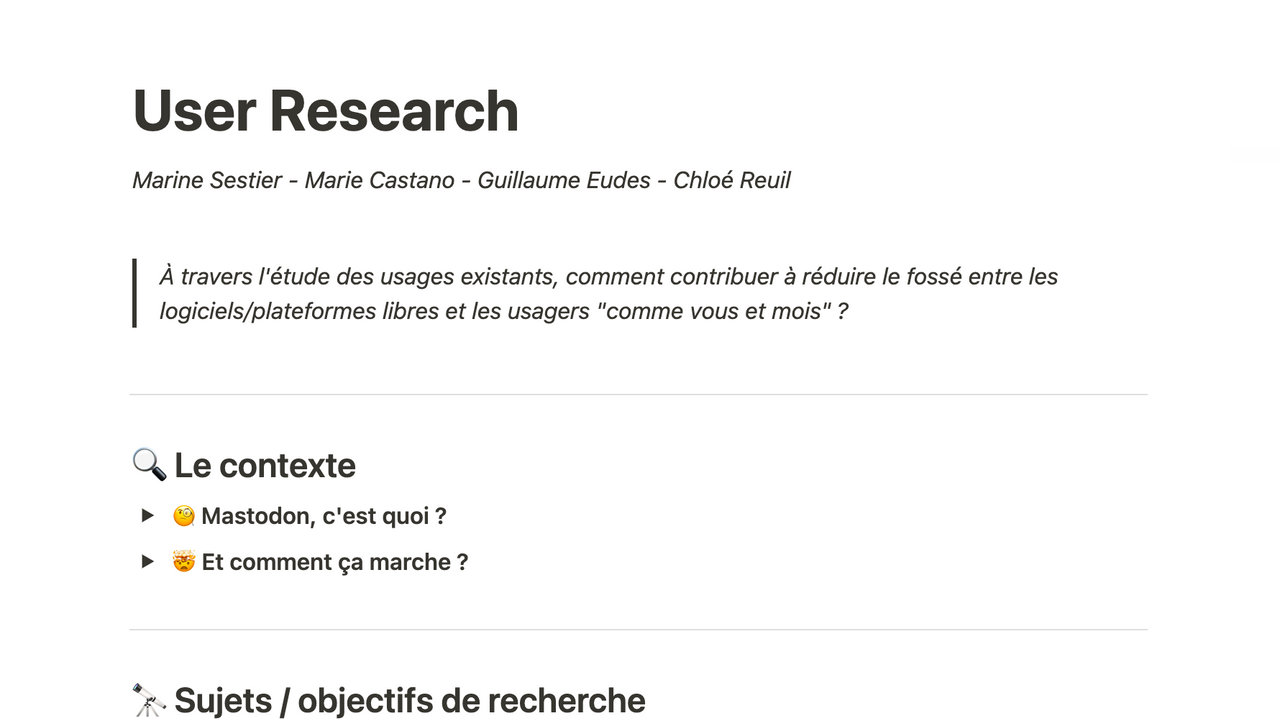Click the name Marine Sestier
The width and height of the screenshot is (1280, 720).
(x=207, y=180)
